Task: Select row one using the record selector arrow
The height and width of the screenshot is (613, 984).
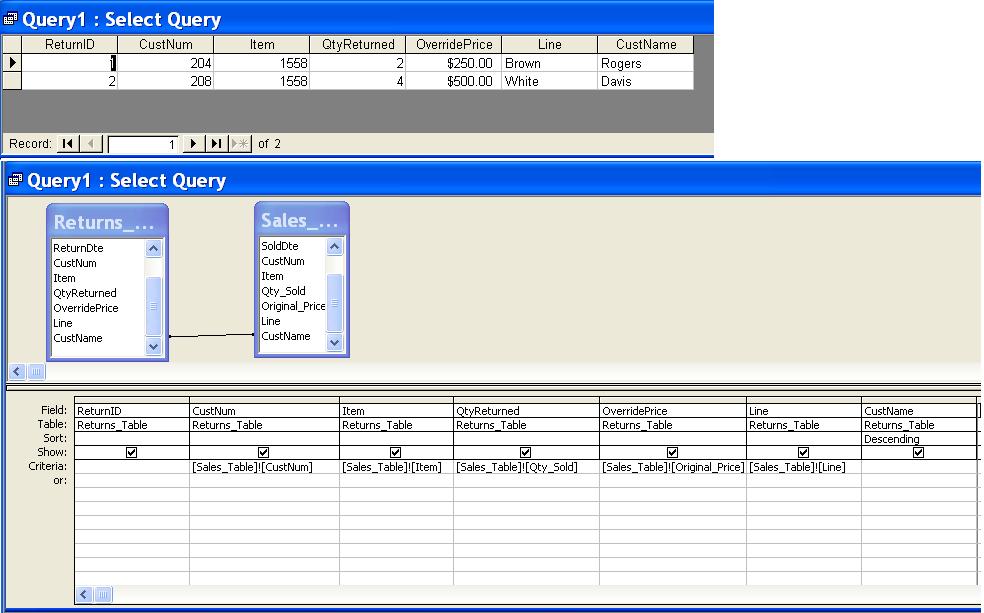Action: (11, 63)
